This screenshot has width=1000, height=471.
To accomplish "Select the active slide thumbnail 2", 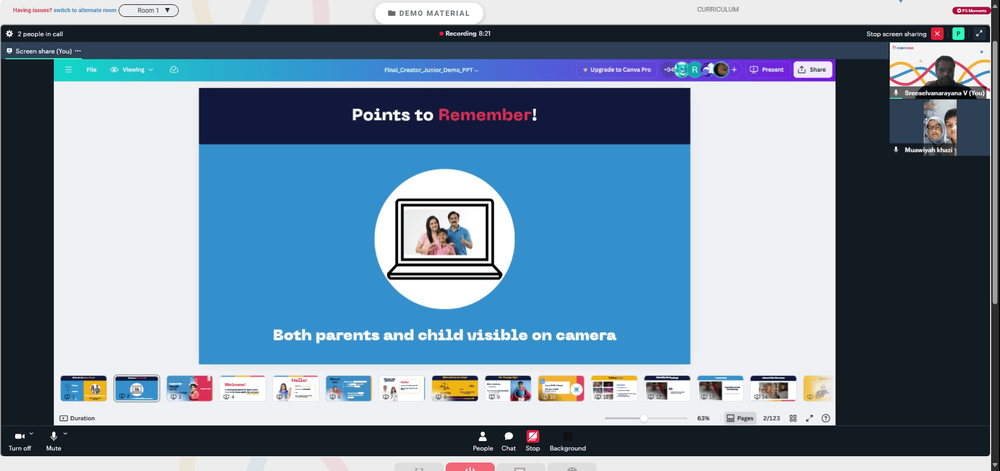I will pos(136,388).
